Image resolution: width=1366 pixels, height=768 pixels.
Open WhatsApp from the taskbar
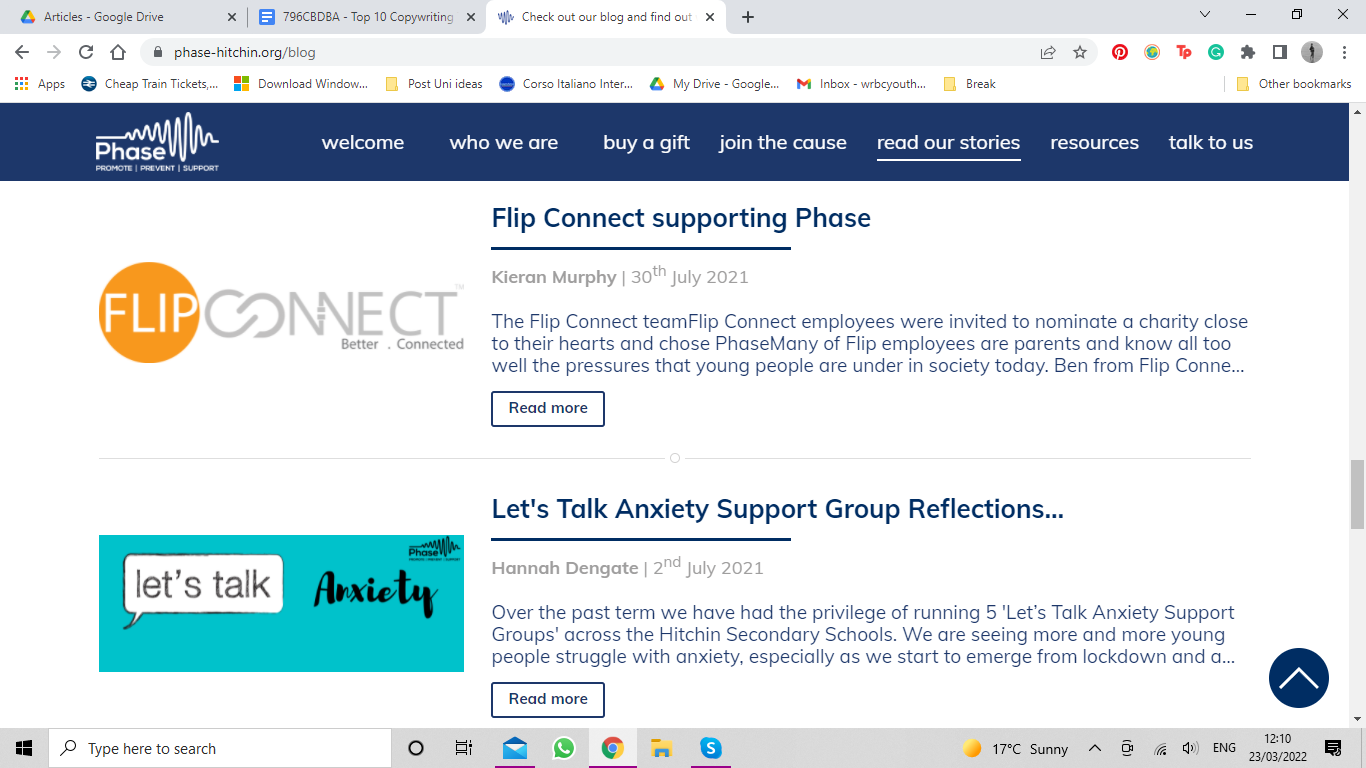coord(564,748)
